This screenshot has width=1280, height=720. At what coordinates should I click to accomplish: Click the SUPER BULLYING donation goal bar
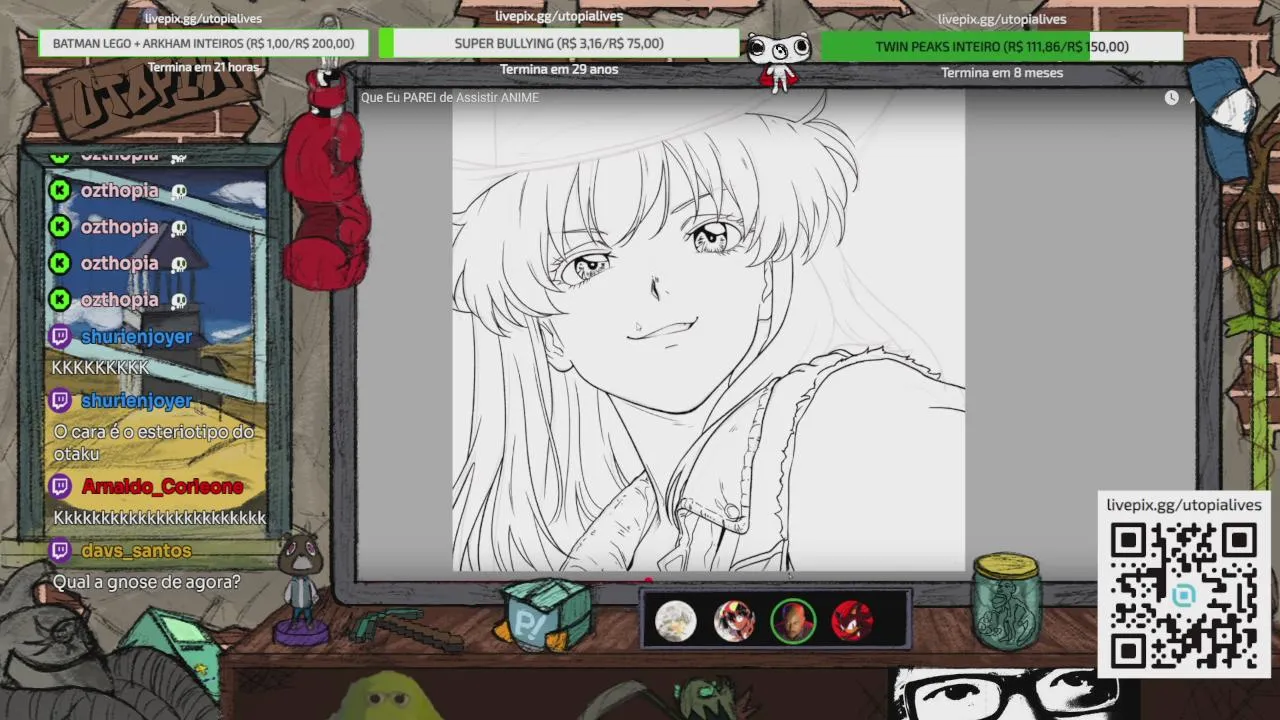tap(559, 44)
